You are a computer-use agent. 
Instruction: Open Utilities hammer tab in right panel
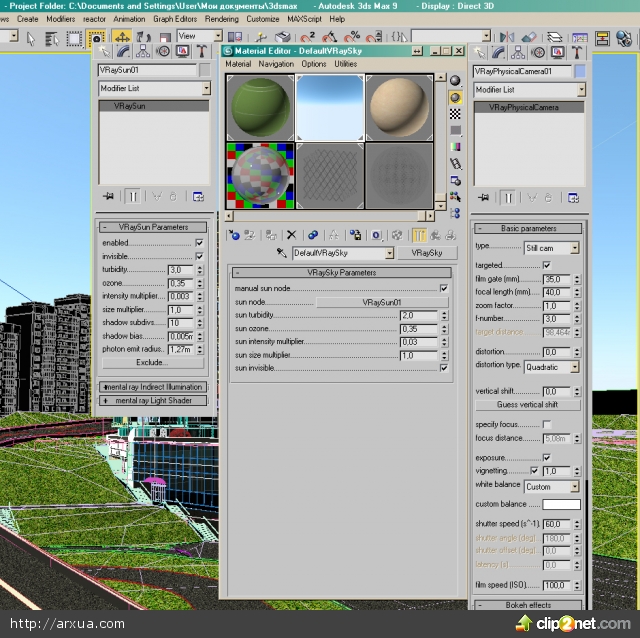[x=577, y=52]
